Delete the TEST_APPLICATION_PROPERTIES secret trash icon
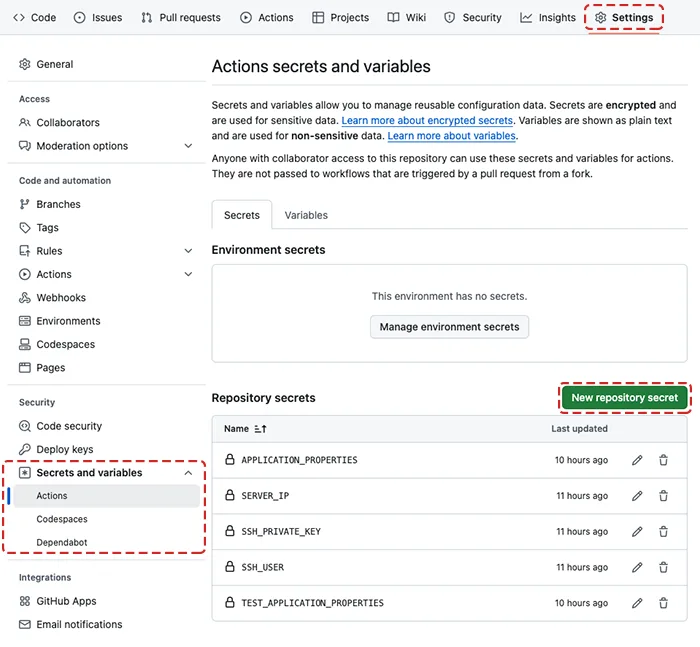The height and width of the screenshot is (647, 700). [x=663, y=603]
